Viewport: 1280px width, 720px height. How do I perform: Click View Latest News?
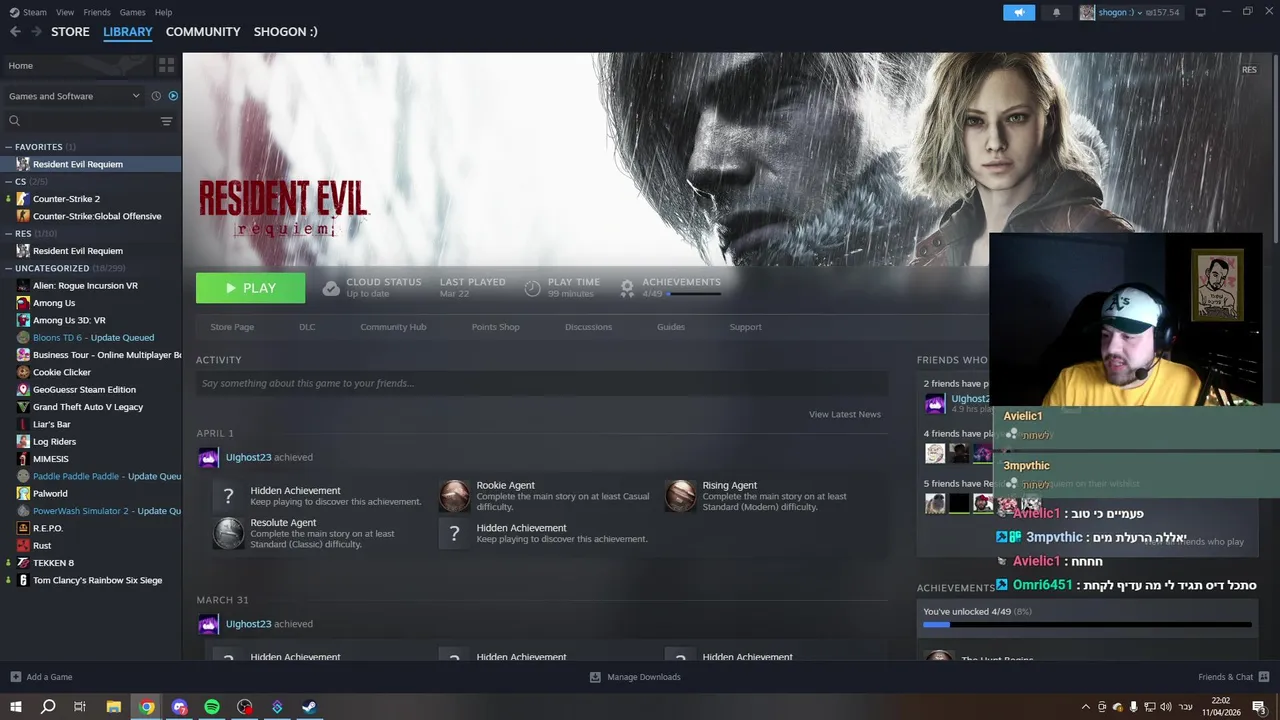point(845,414)
